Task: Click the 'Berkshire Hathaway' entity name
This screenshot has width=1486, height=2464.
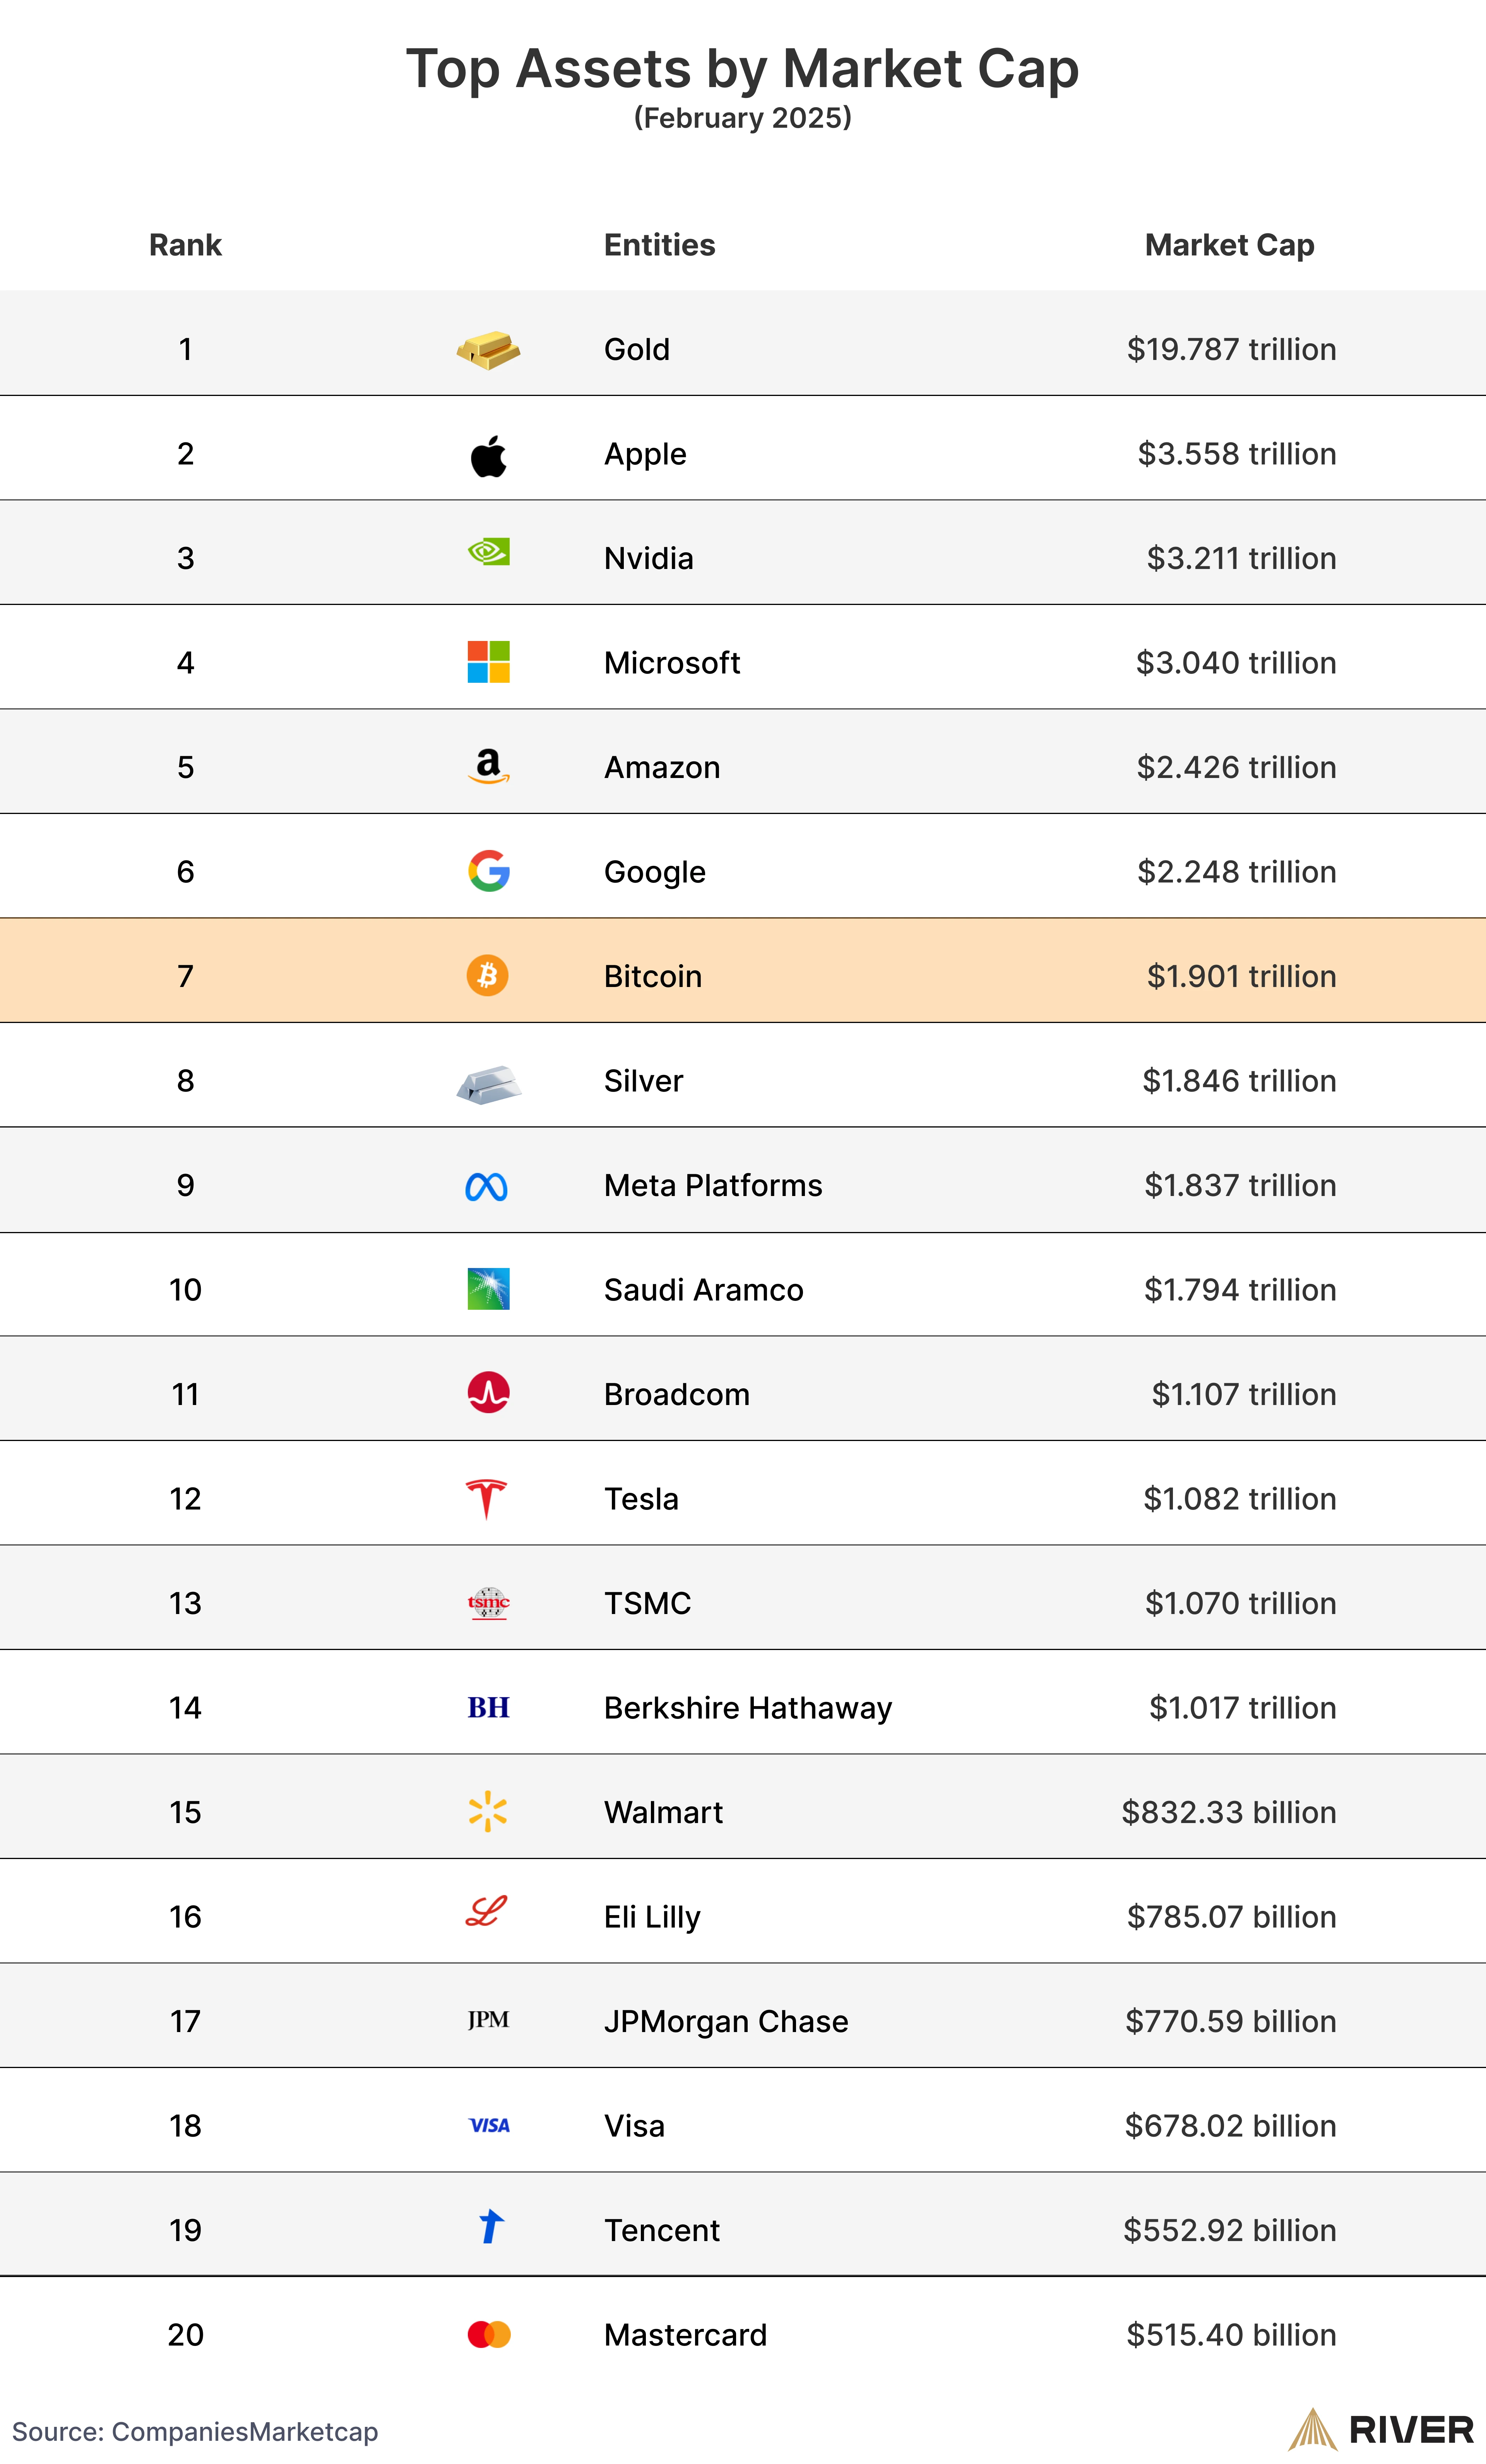Action: click(748, 1708)
